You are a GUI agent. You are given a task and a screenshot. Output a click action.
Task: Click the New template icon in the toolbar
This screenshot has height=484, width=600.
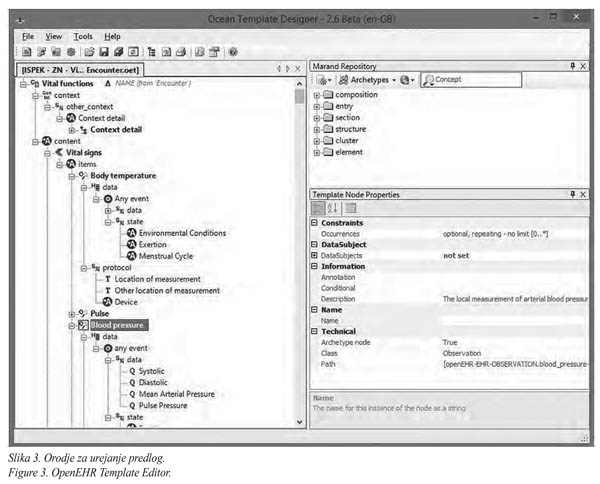27,52
